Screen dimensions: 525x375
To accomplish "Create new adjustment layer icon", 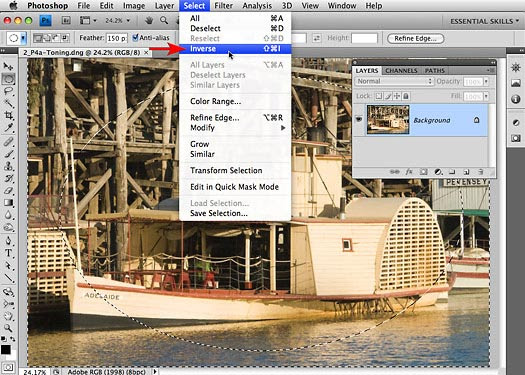I will pyautogui.click(x=438, y=172).
